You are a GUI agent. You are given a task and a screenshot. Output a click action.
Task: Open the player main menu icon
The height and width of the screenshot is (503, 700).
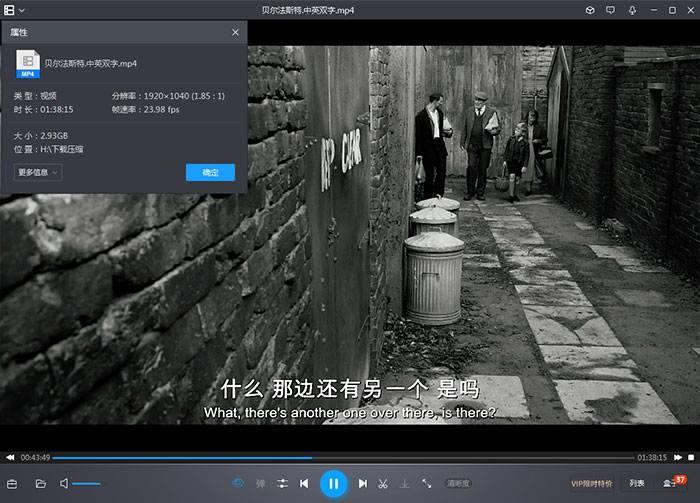tap(9, 10)
